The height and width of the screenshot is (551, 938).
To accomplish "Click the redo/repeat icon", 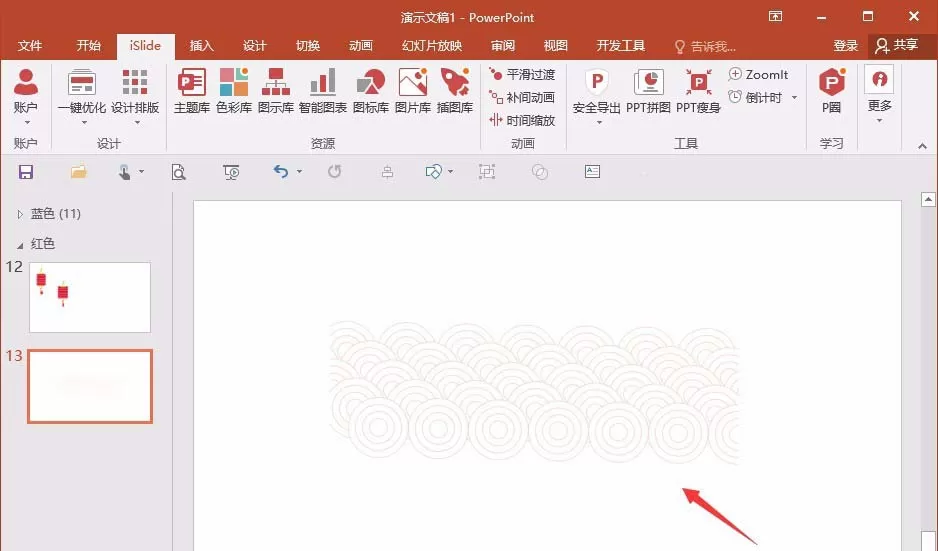I will 334,172.
